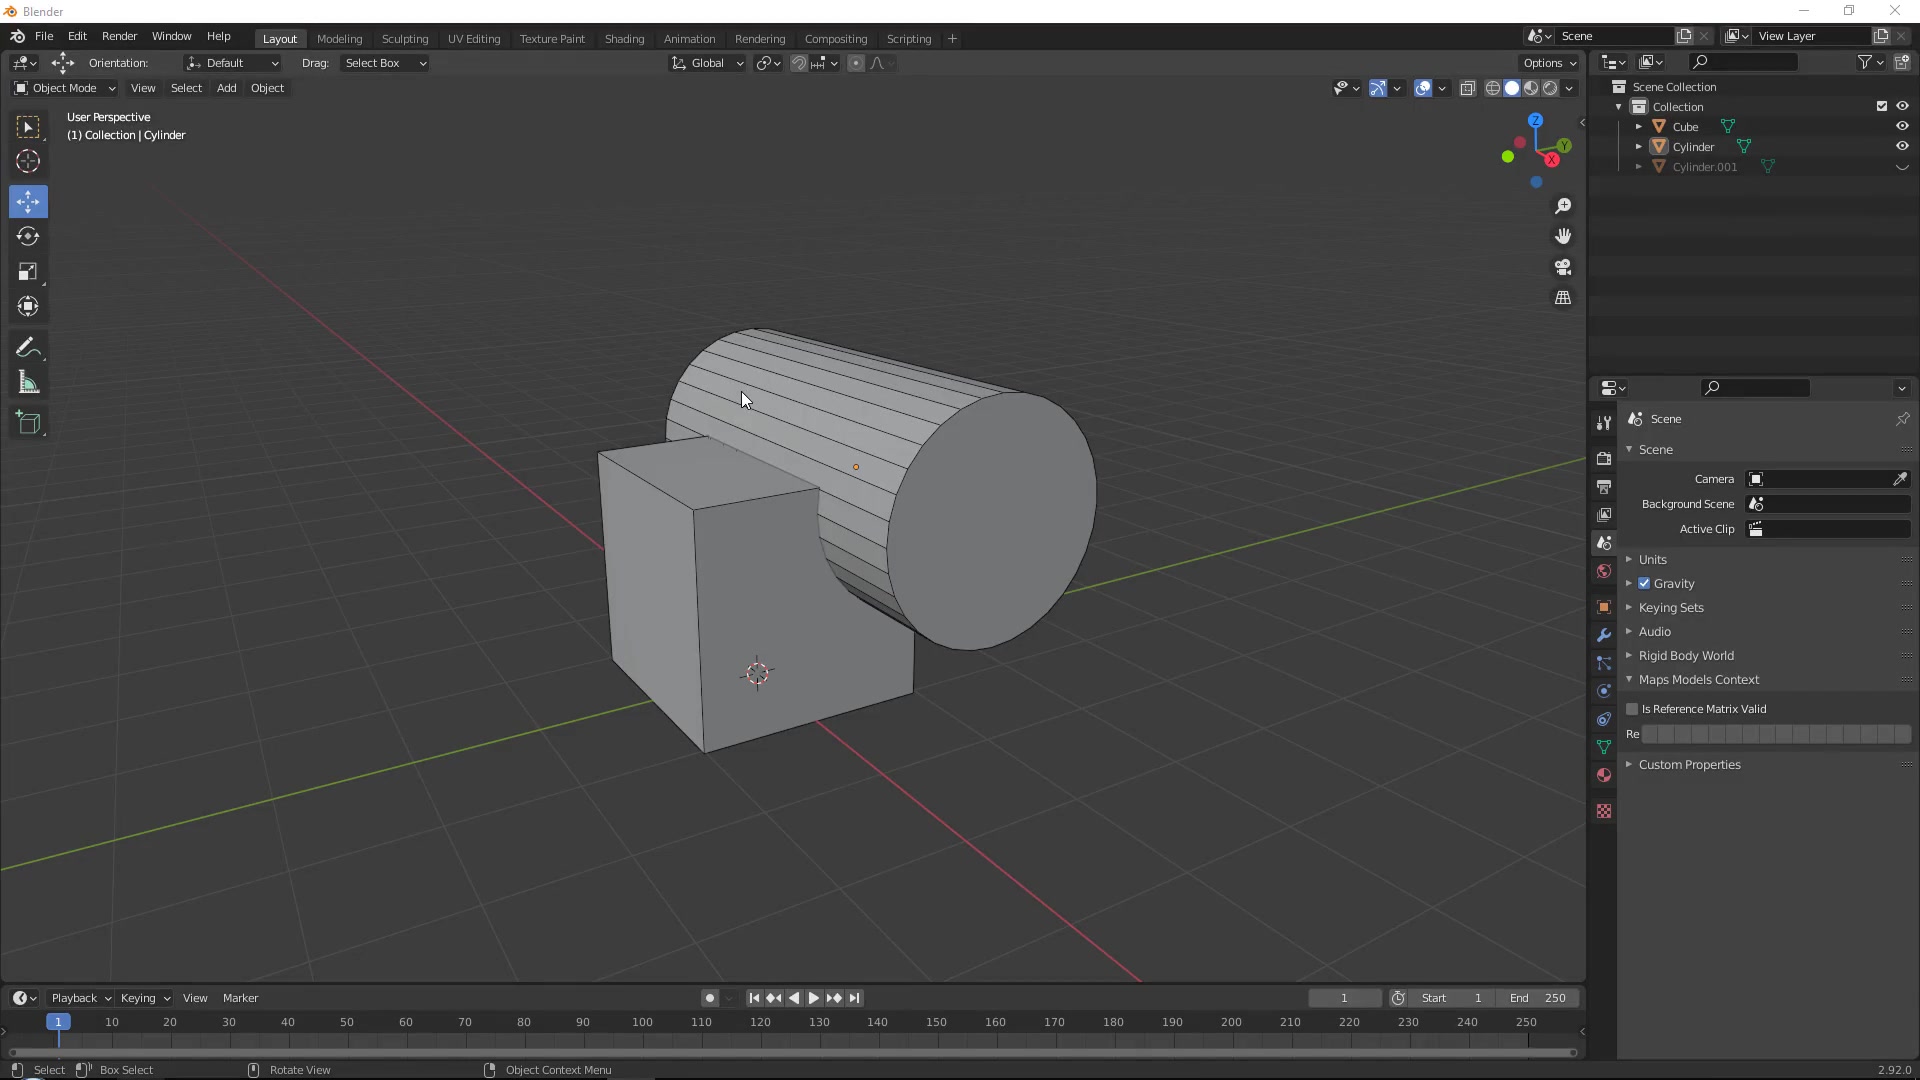Open the Render properties camera tab

(1604, 458)
